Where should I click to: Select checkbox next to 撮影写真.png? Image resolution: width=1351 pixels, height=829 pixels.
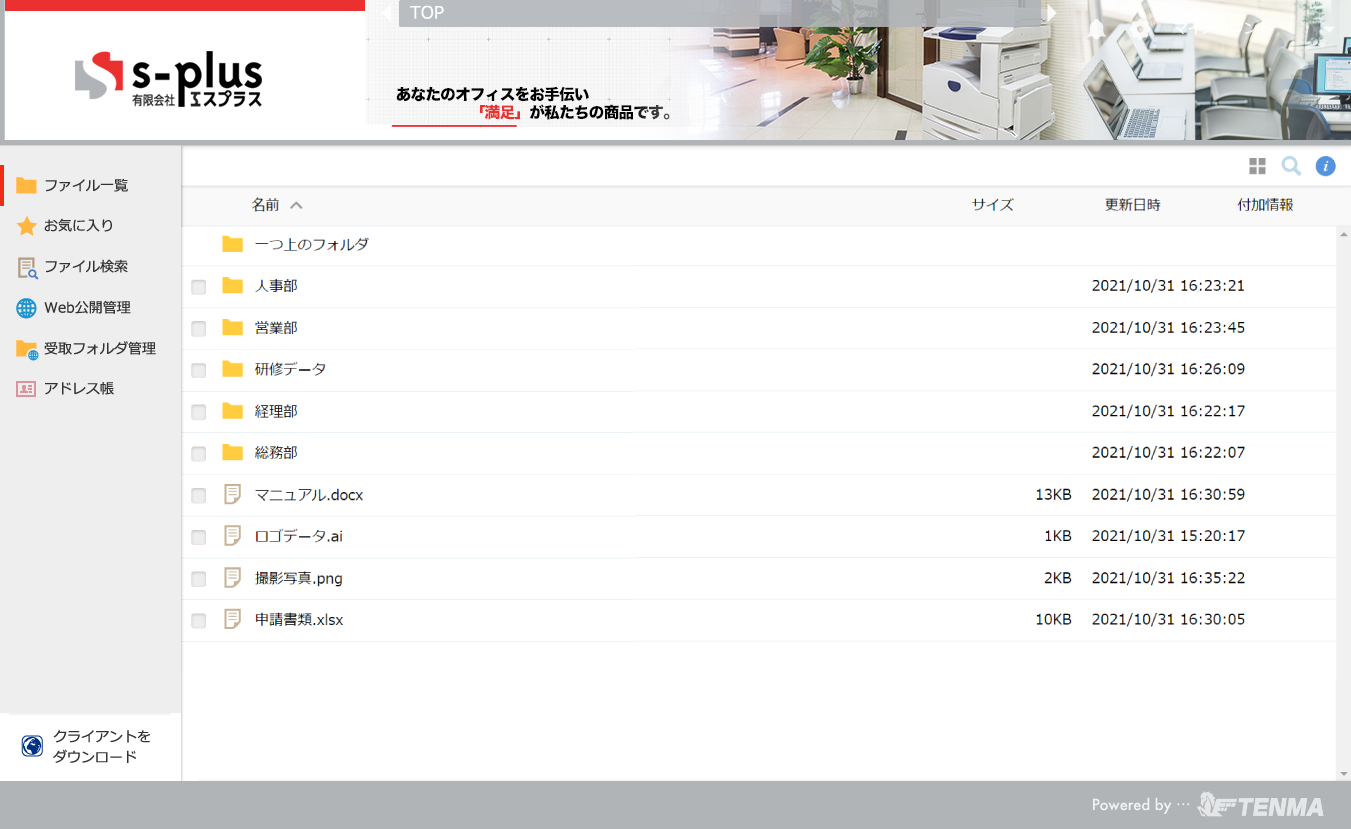click(x=199, y=579)
